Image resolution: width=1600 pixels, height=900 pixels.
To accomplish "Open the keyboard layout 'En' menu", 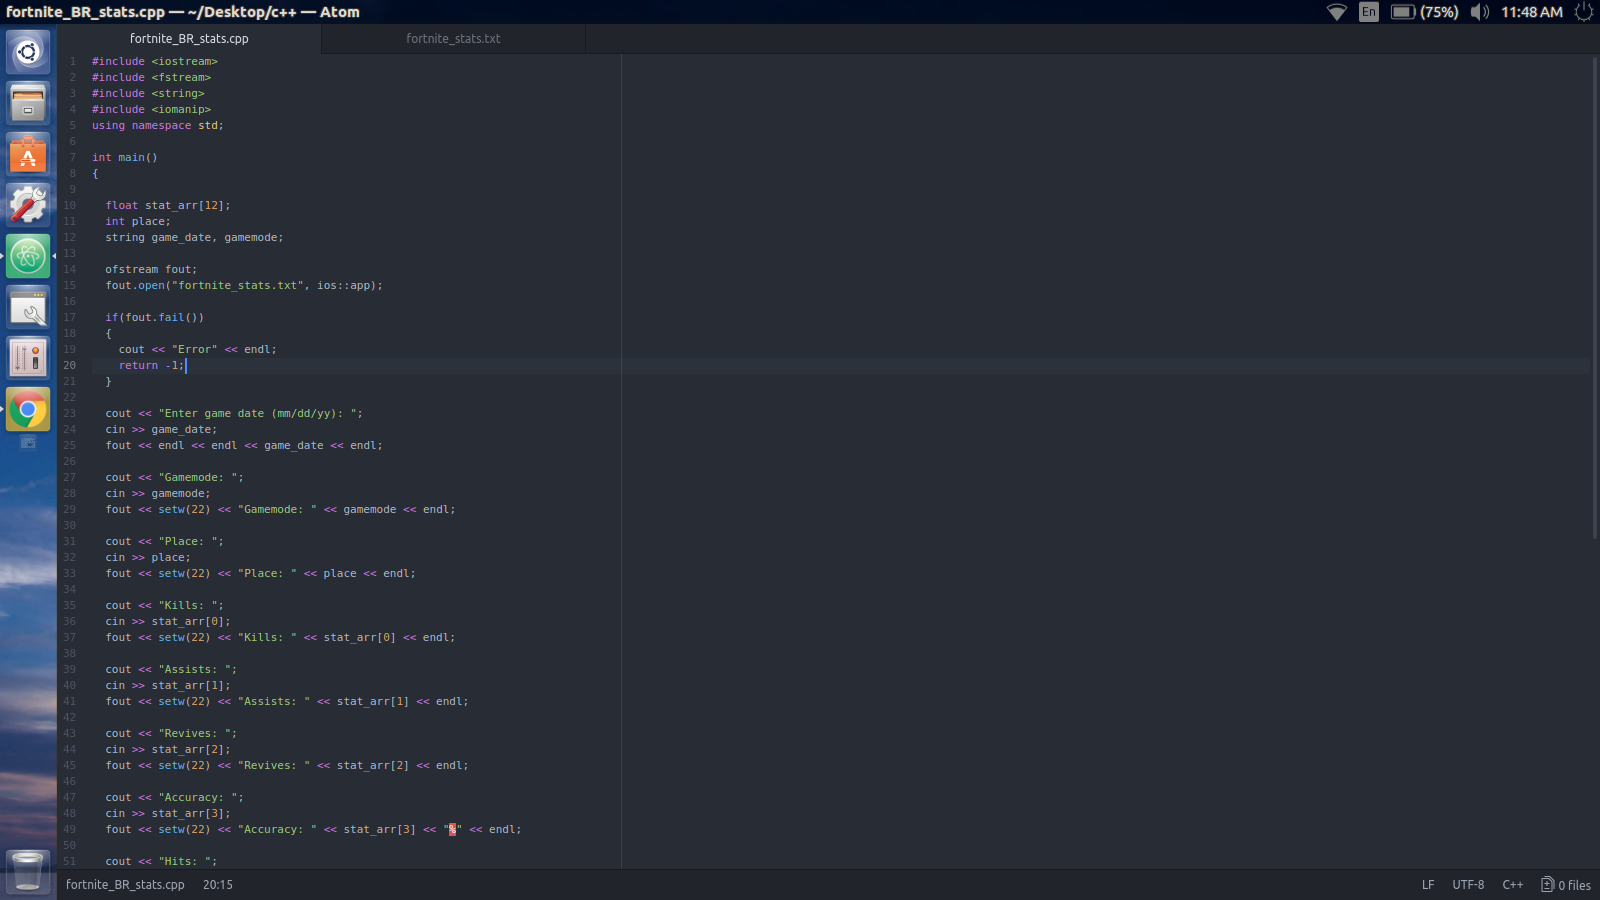I will [1368, 12].
